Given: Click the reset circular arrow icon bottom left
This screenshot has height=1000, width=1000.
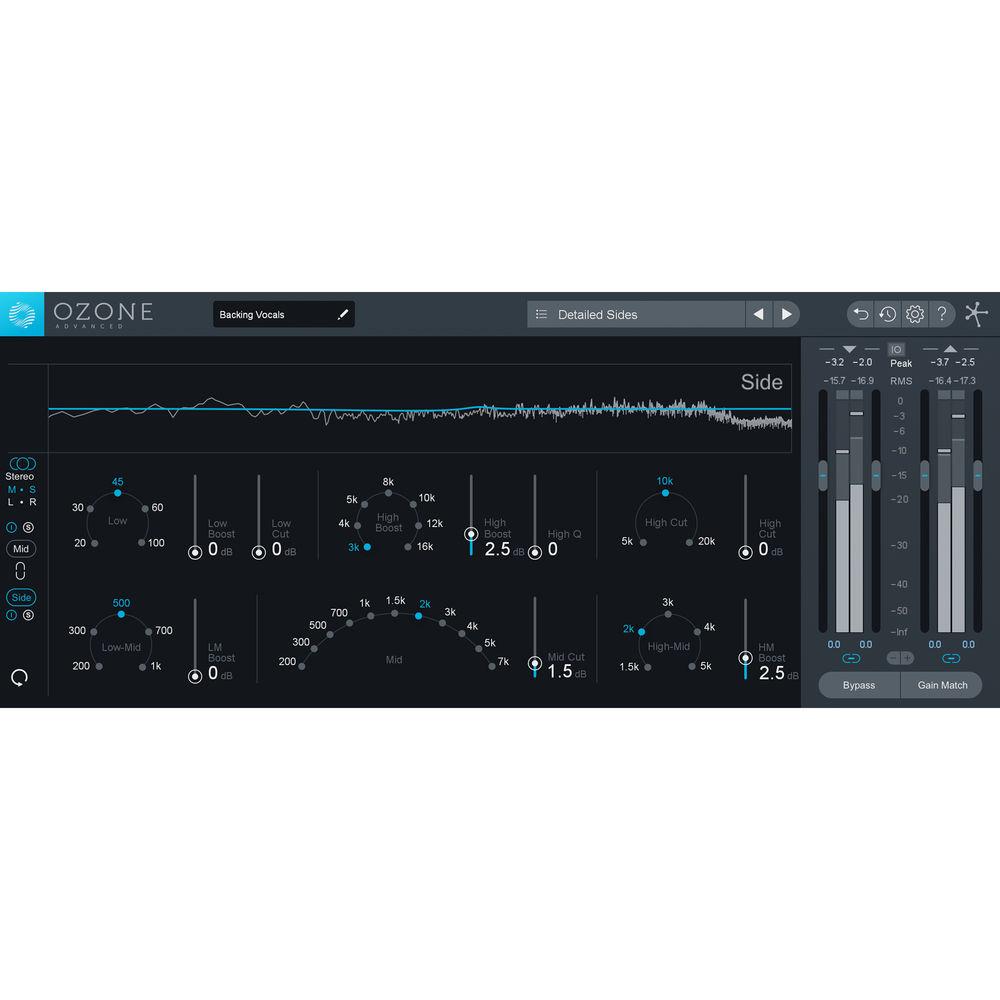Looking at the screenshot, I should click(x=19, y=676).
